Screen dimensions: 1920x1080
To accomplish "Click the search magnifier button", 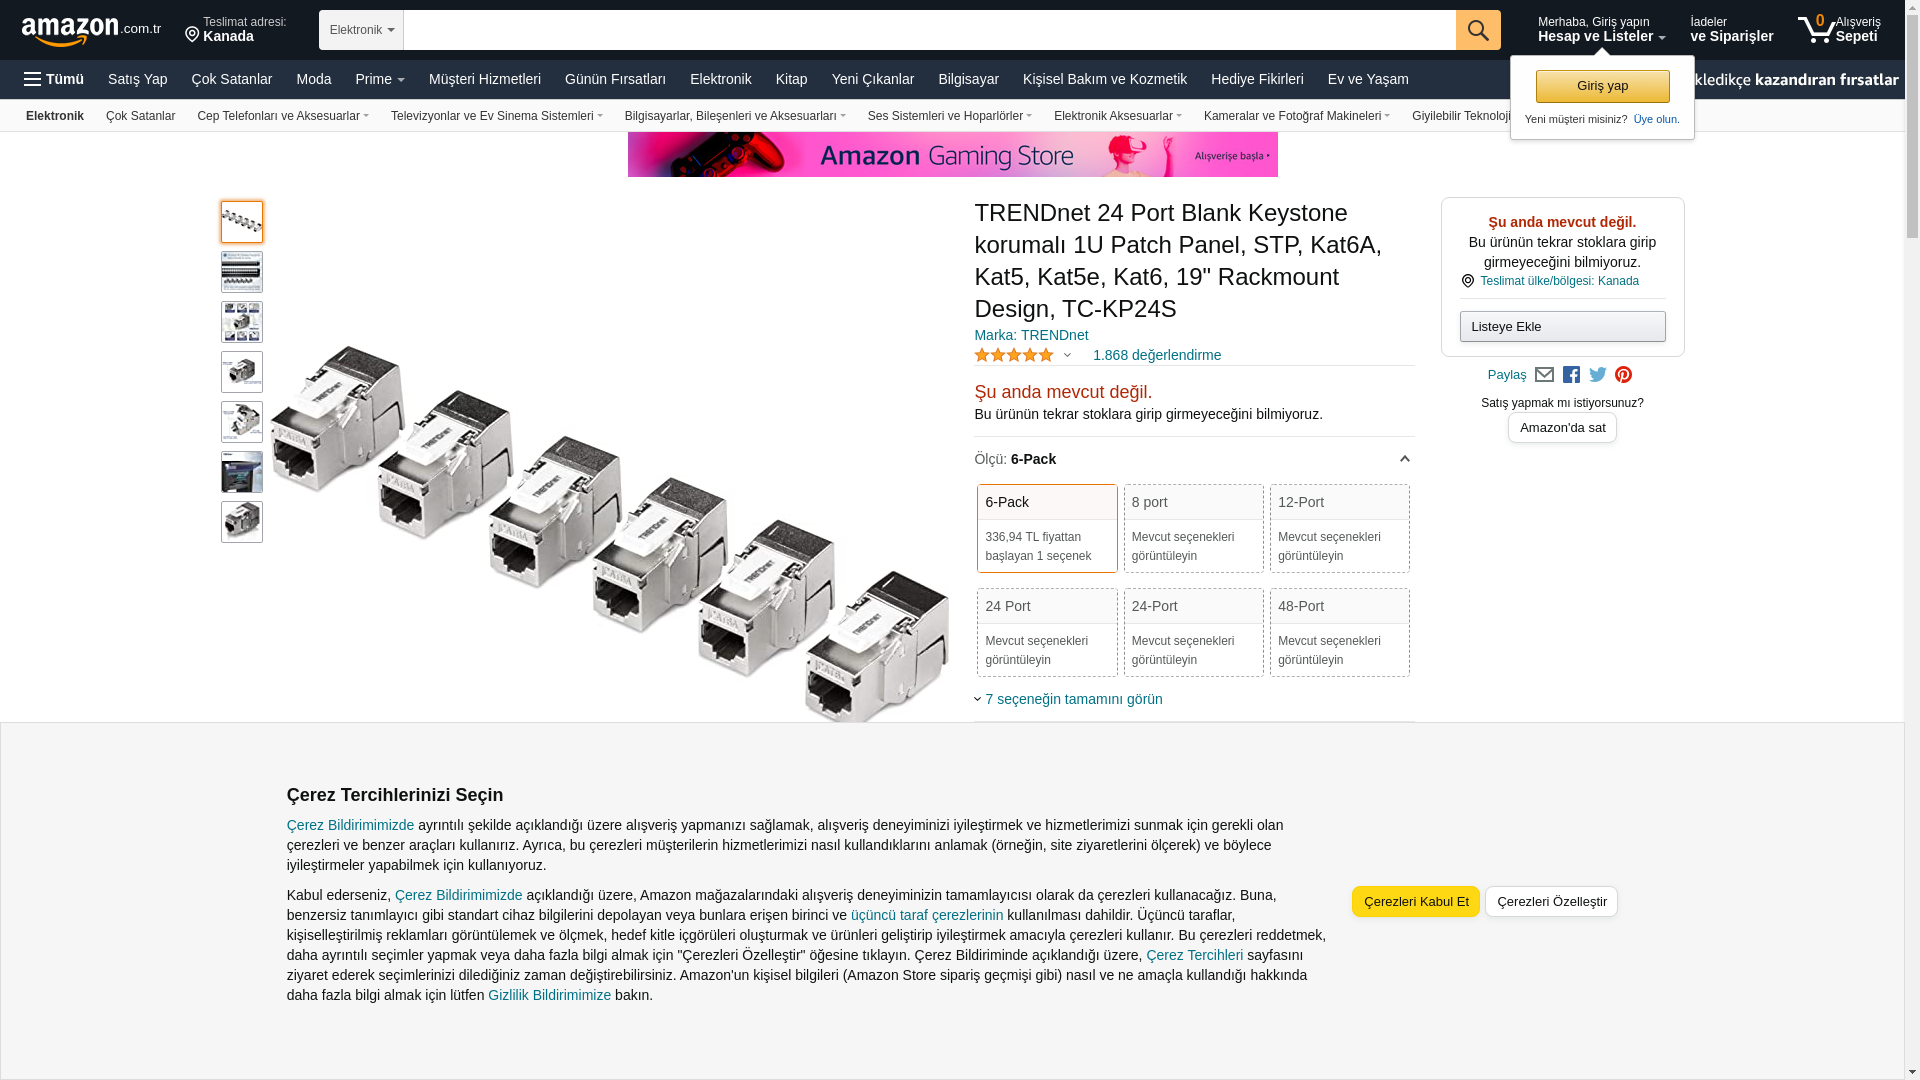I will [1478, 30].
